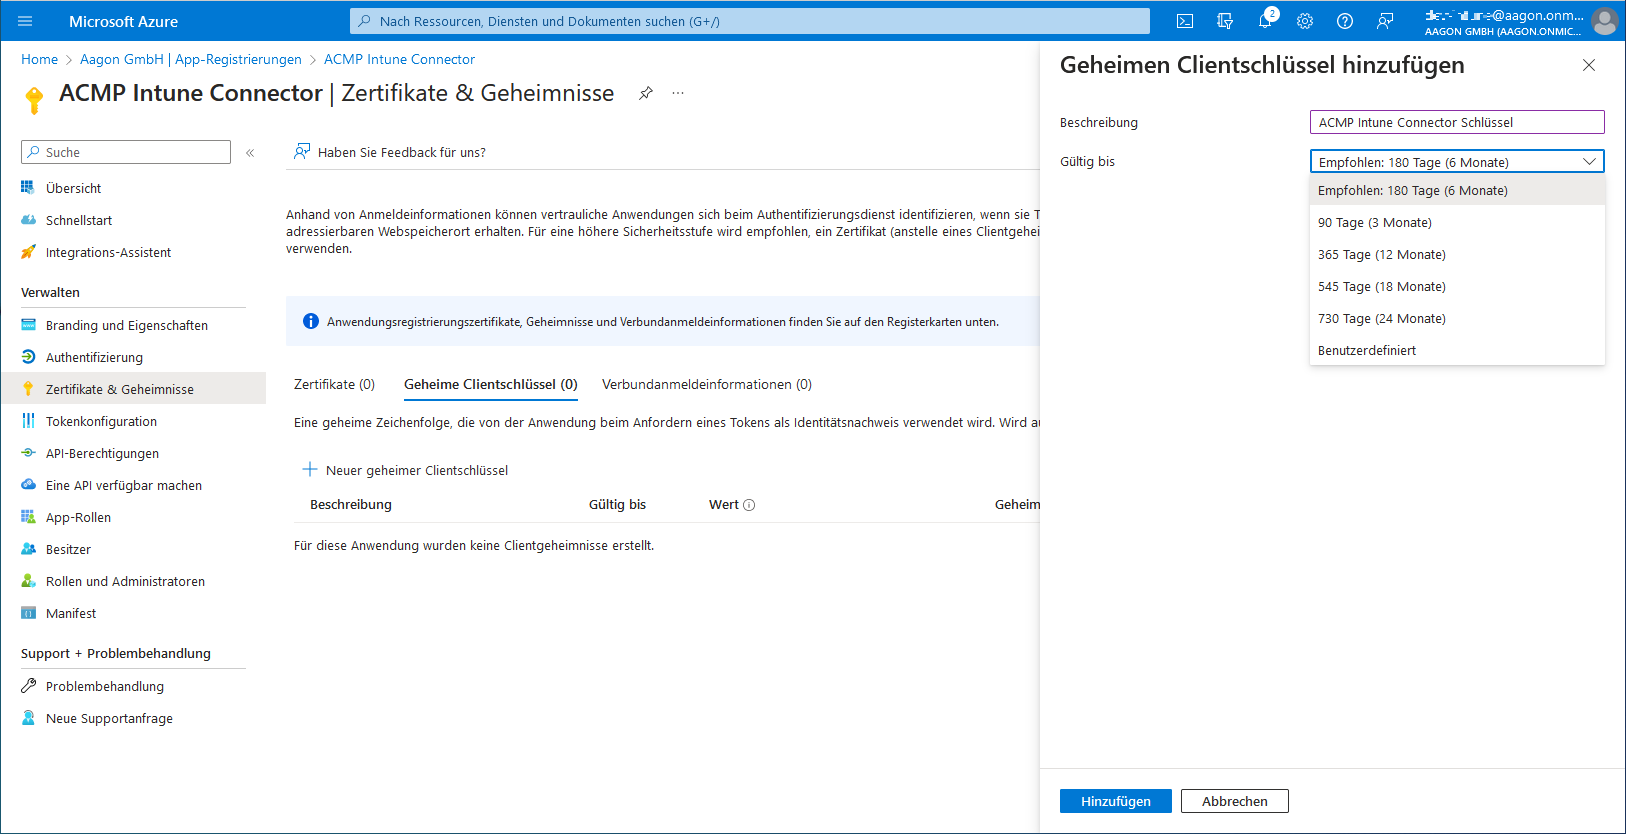1626x834 pixels.
Task: Open the Verbundanmeldeinformationen (0) tab
Action: point(706,385)
